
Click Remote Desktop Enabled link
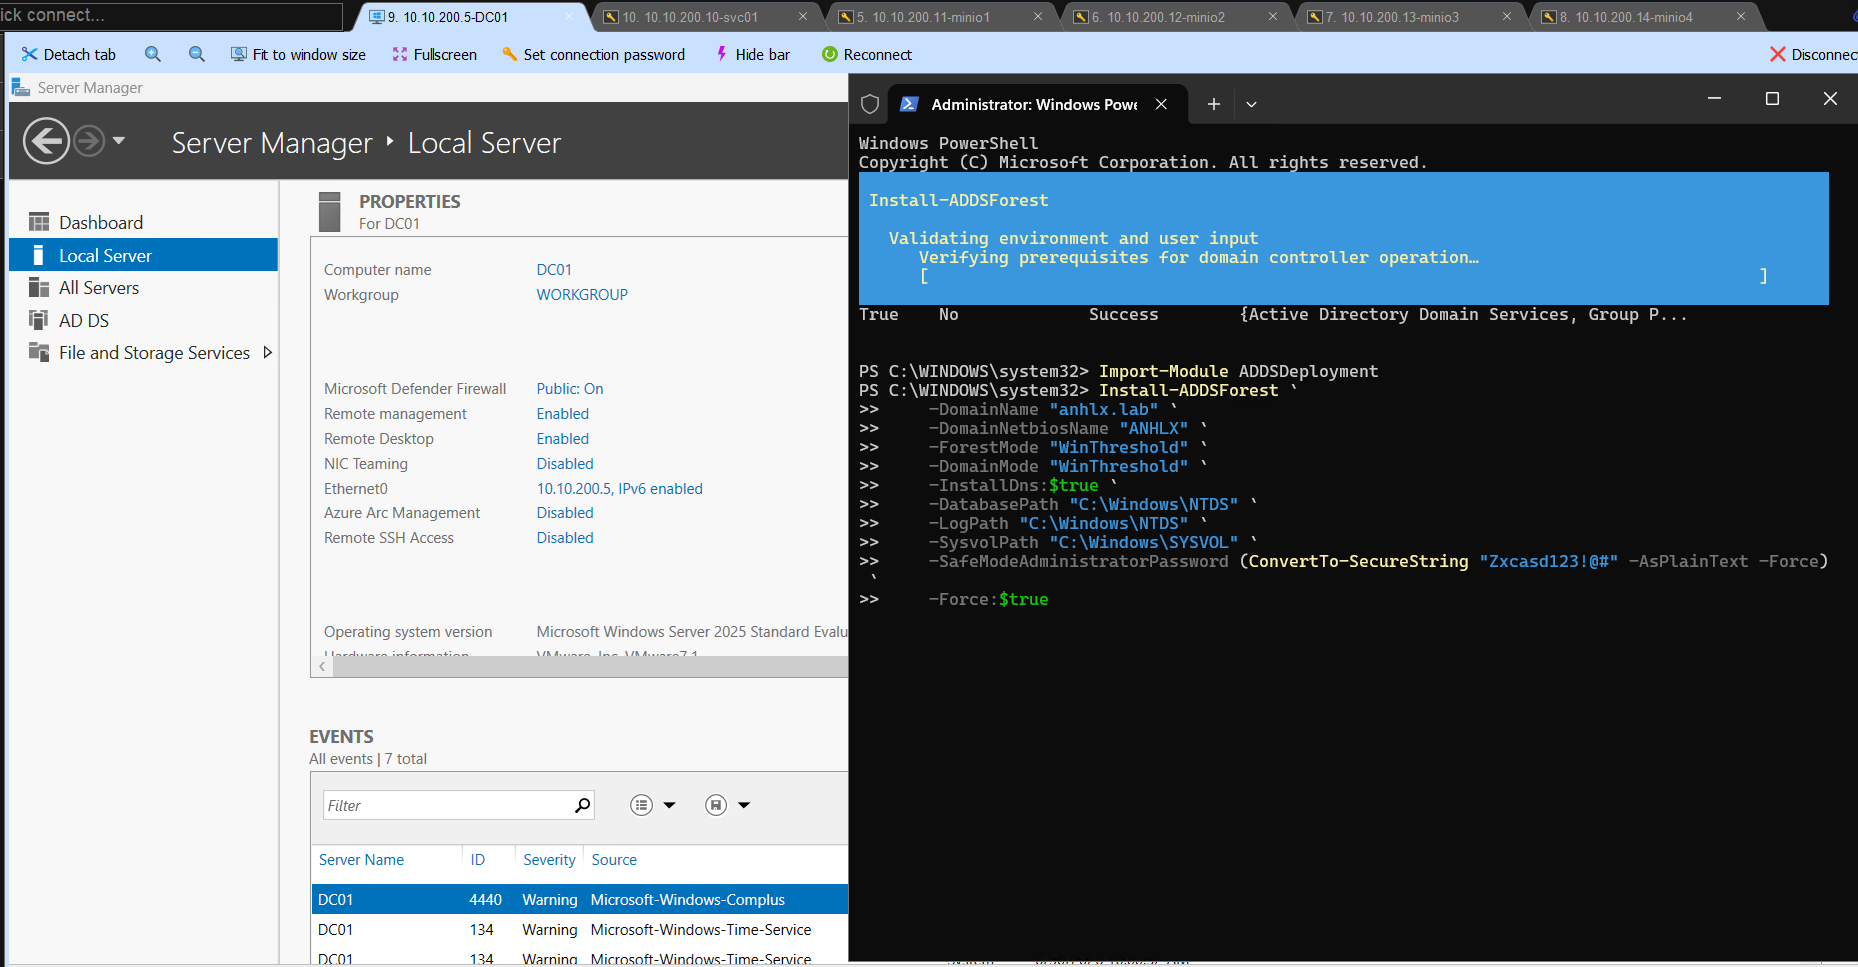(x=563, y=439)
